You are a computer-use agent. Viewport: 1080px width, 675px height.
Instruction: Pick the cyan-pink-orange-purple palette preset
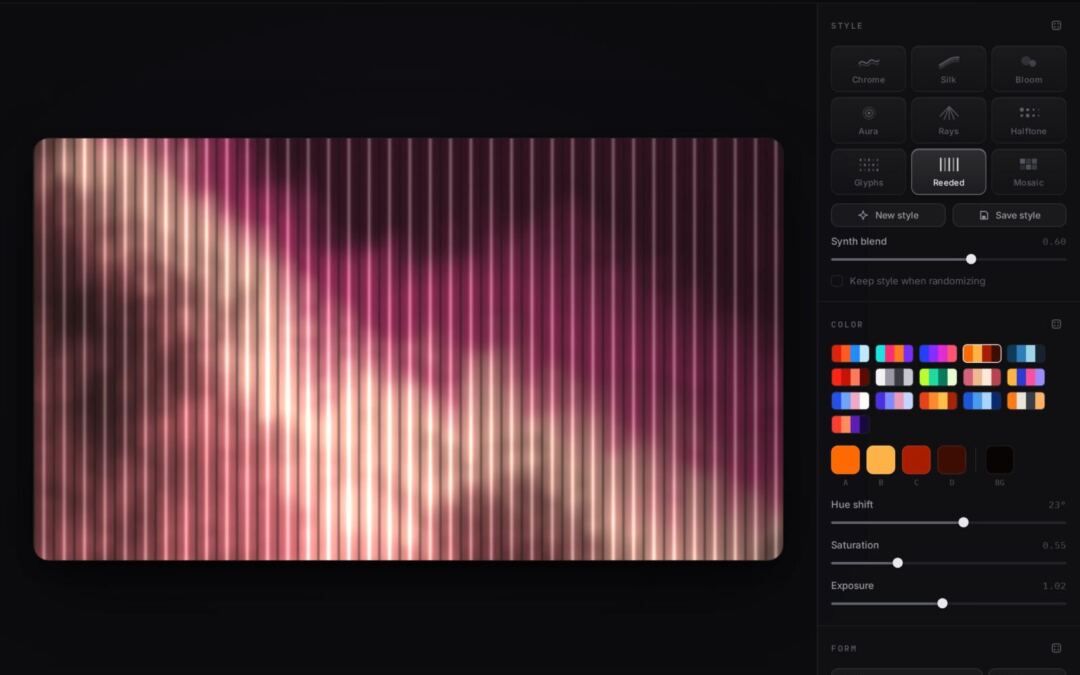click(894, 353)
